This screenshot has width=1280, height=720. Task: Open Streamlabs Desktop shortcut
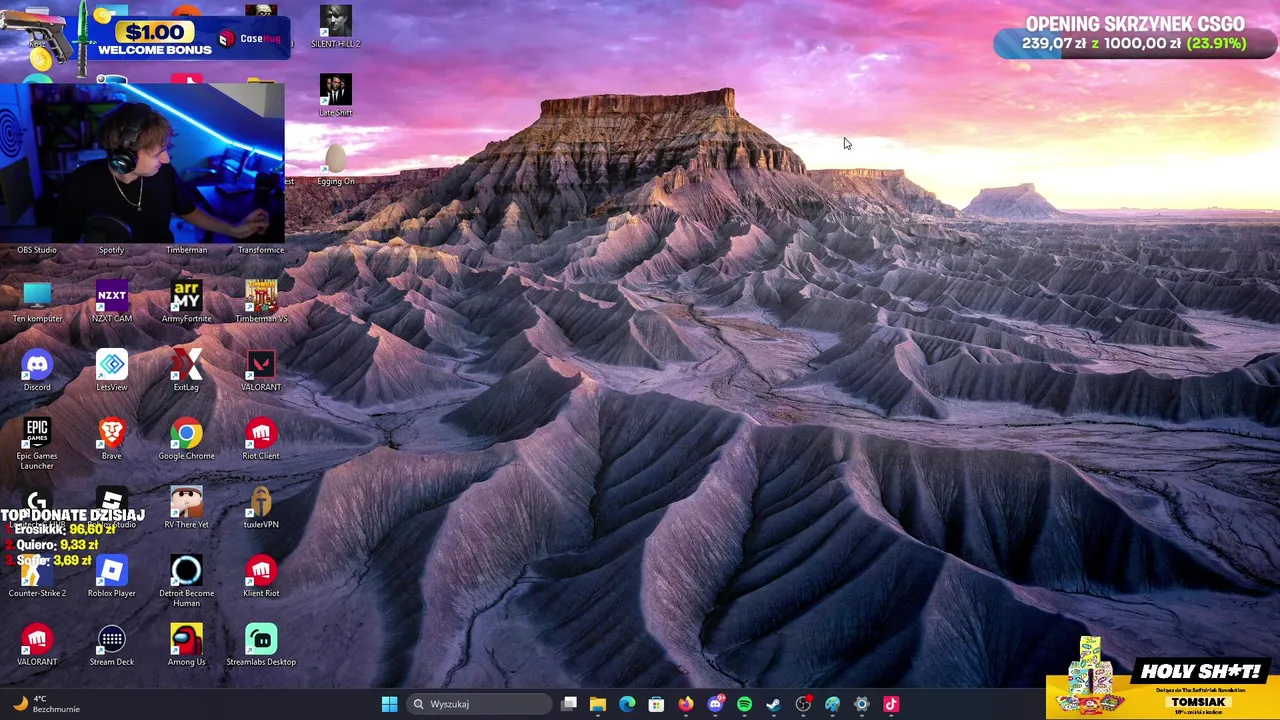pos(261,645)
